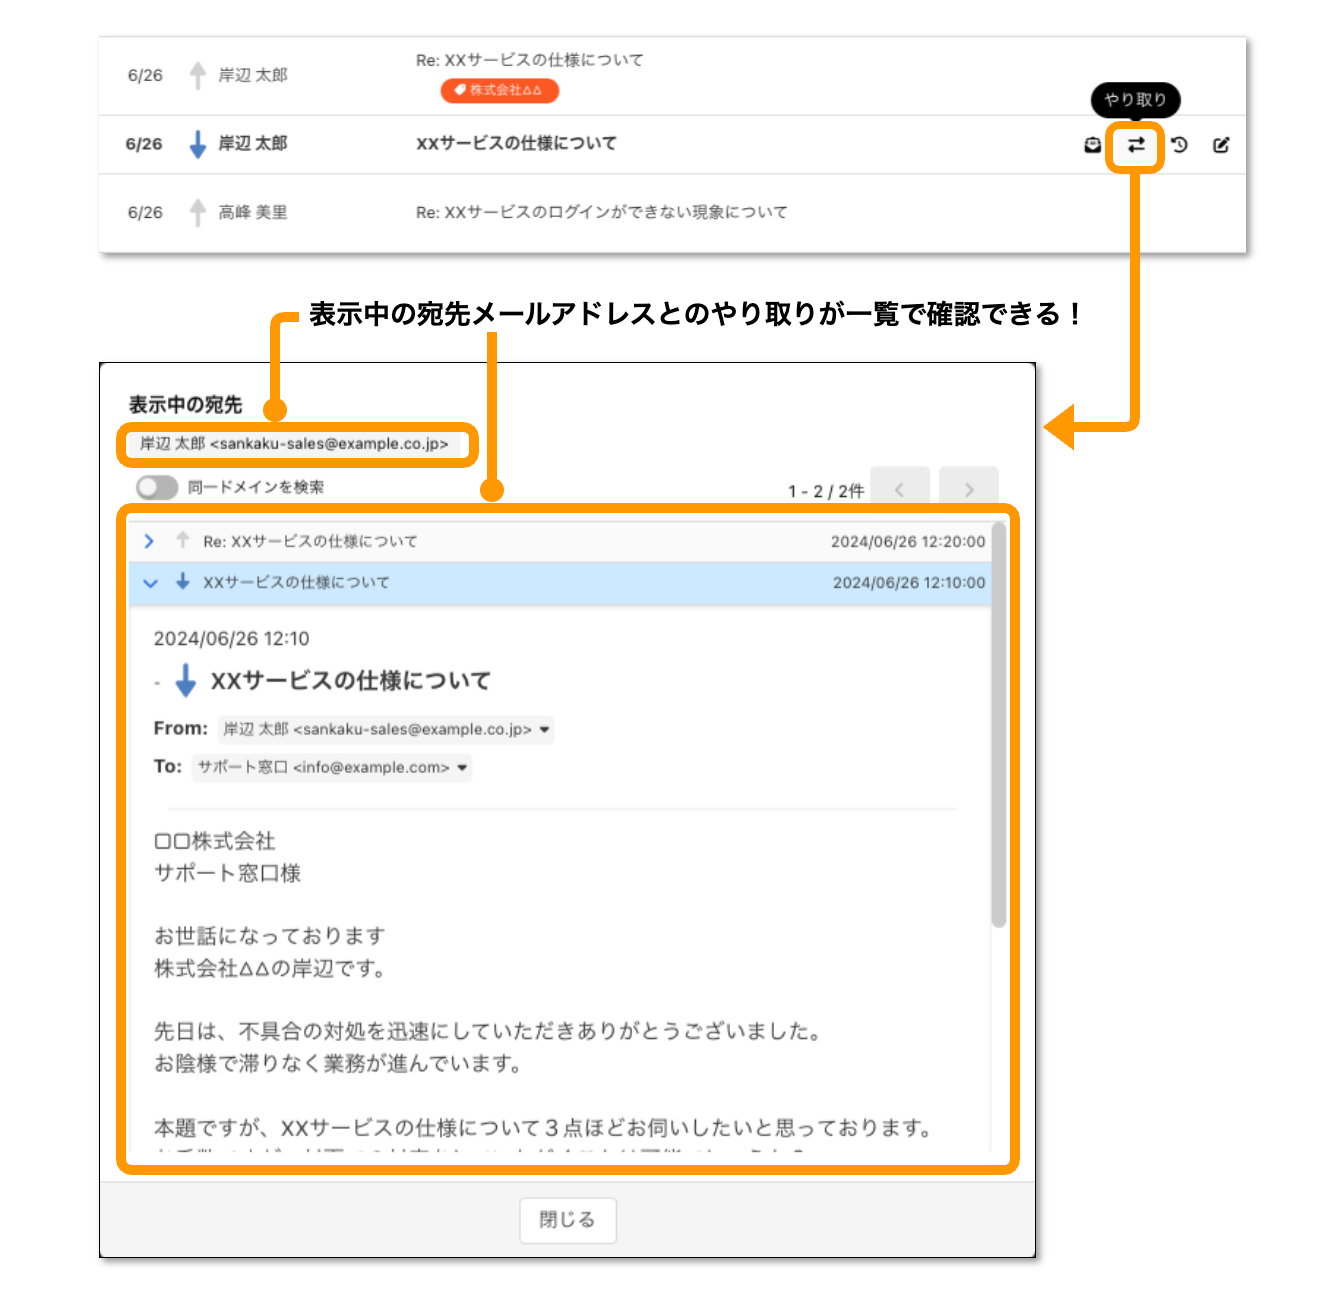Open the bold XXサービスの仕様について mail row
1343x1299 pixels.
pyautogui.click(x=516, y=144)
